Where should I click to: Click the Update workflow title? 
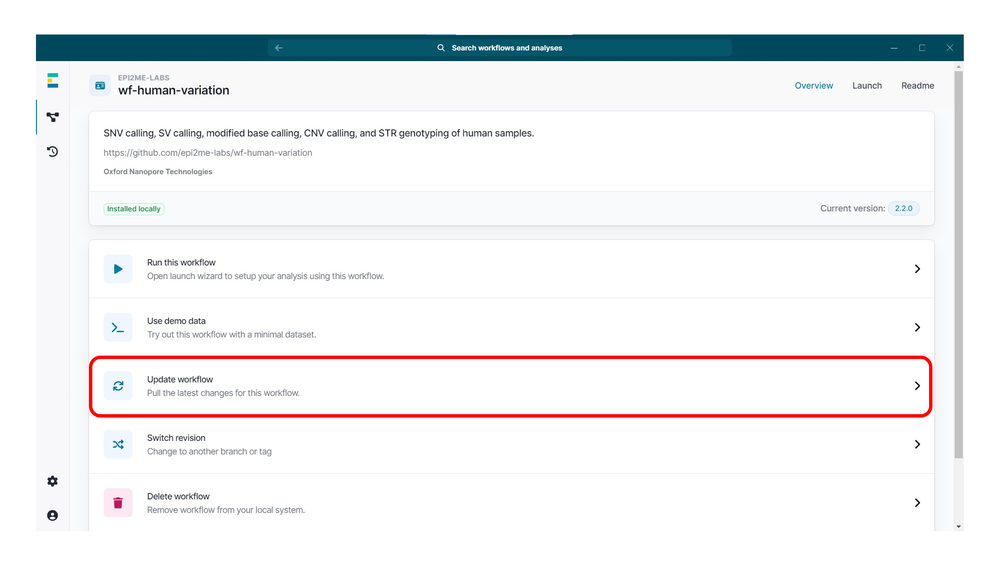[x=180, y=379]
